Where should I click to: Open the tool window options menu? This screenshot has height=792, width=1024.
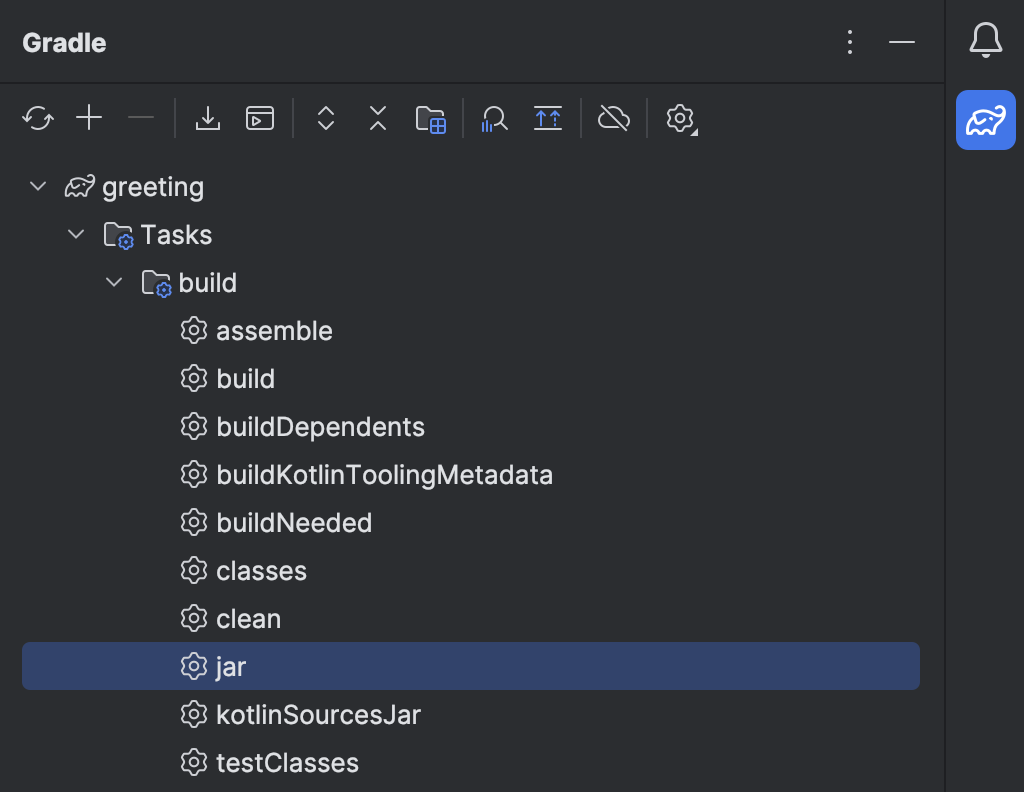pyautogui.click(x=849, y=42)
